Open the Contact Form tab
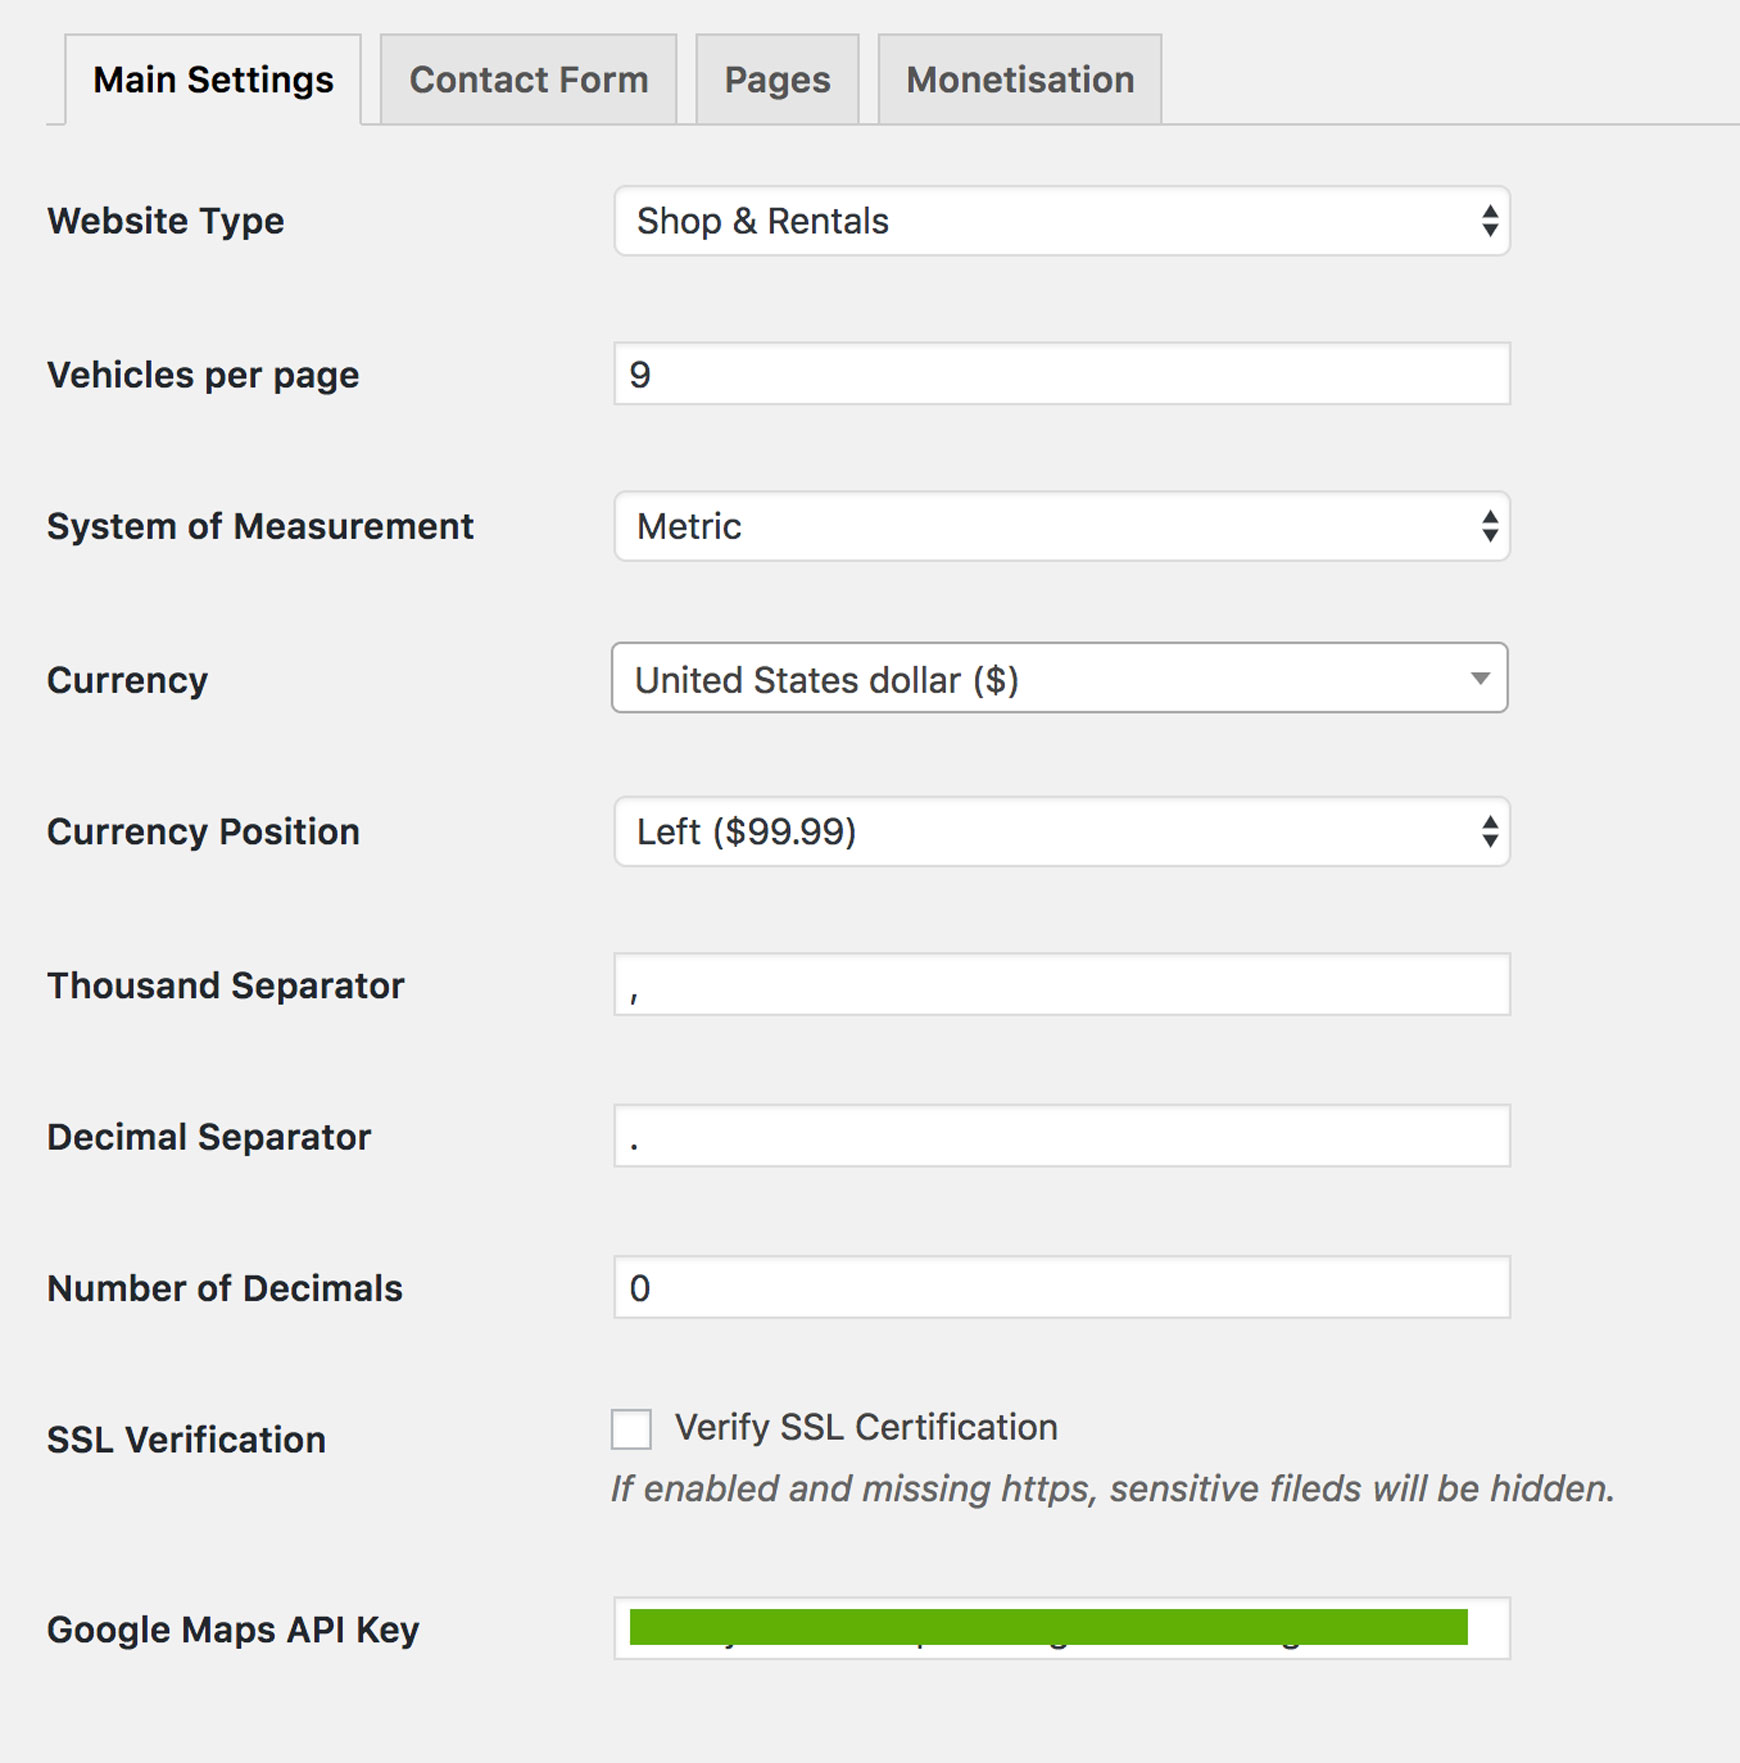 click(528, 80)
